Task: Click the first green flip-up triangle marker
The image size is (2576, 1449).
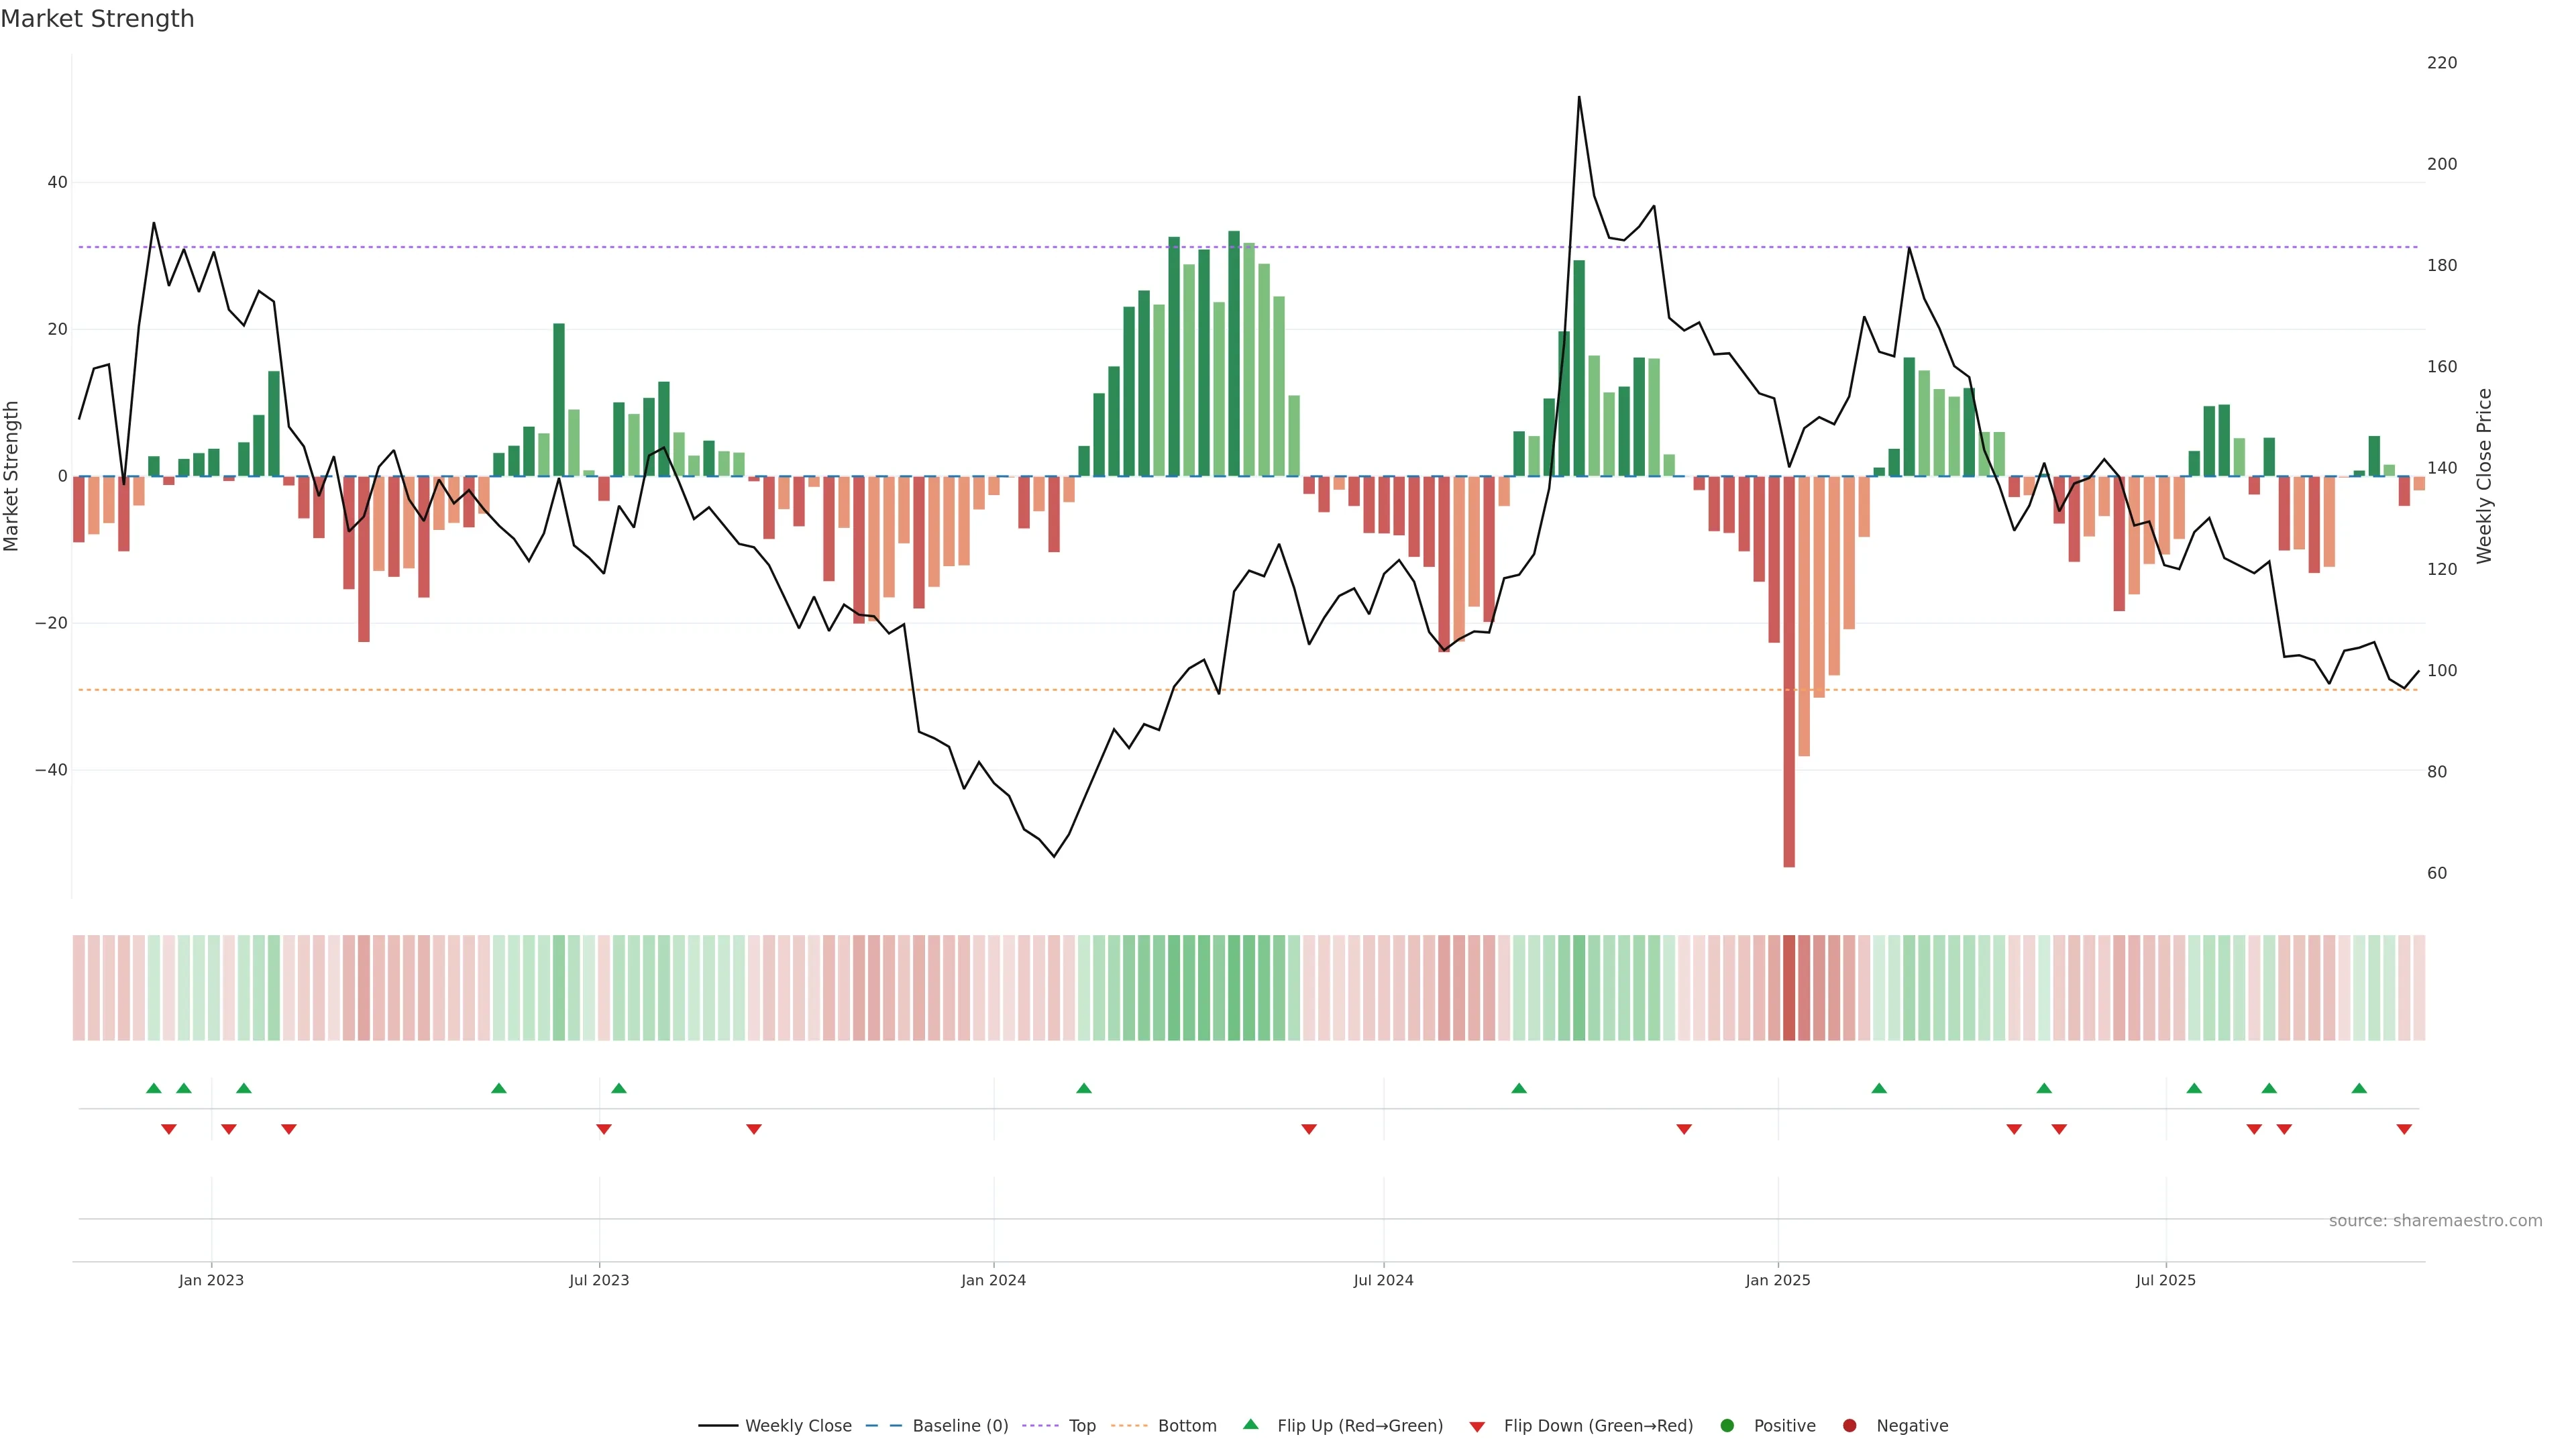Action: (153, 1088)
